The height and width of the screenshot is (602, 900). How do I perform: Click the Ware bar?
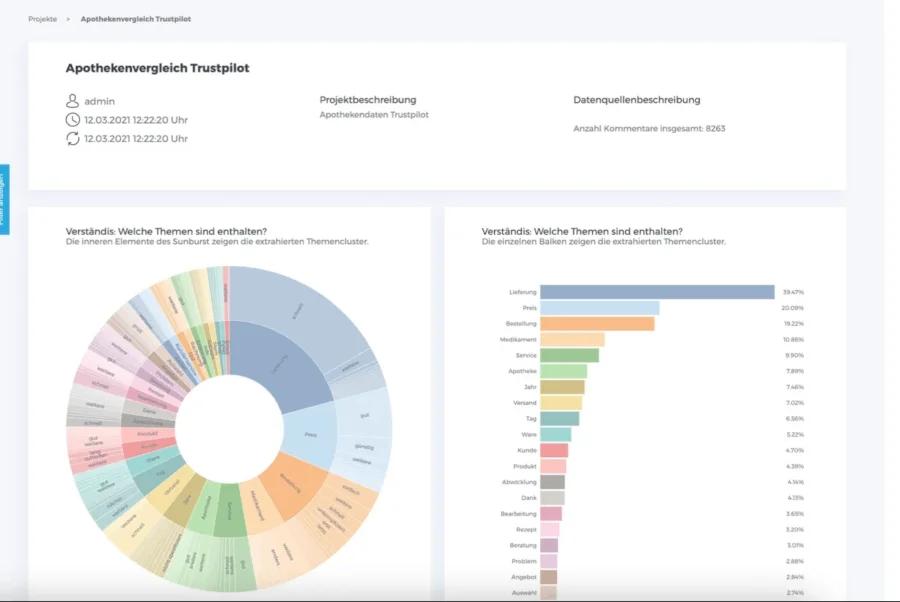point(556,434)
